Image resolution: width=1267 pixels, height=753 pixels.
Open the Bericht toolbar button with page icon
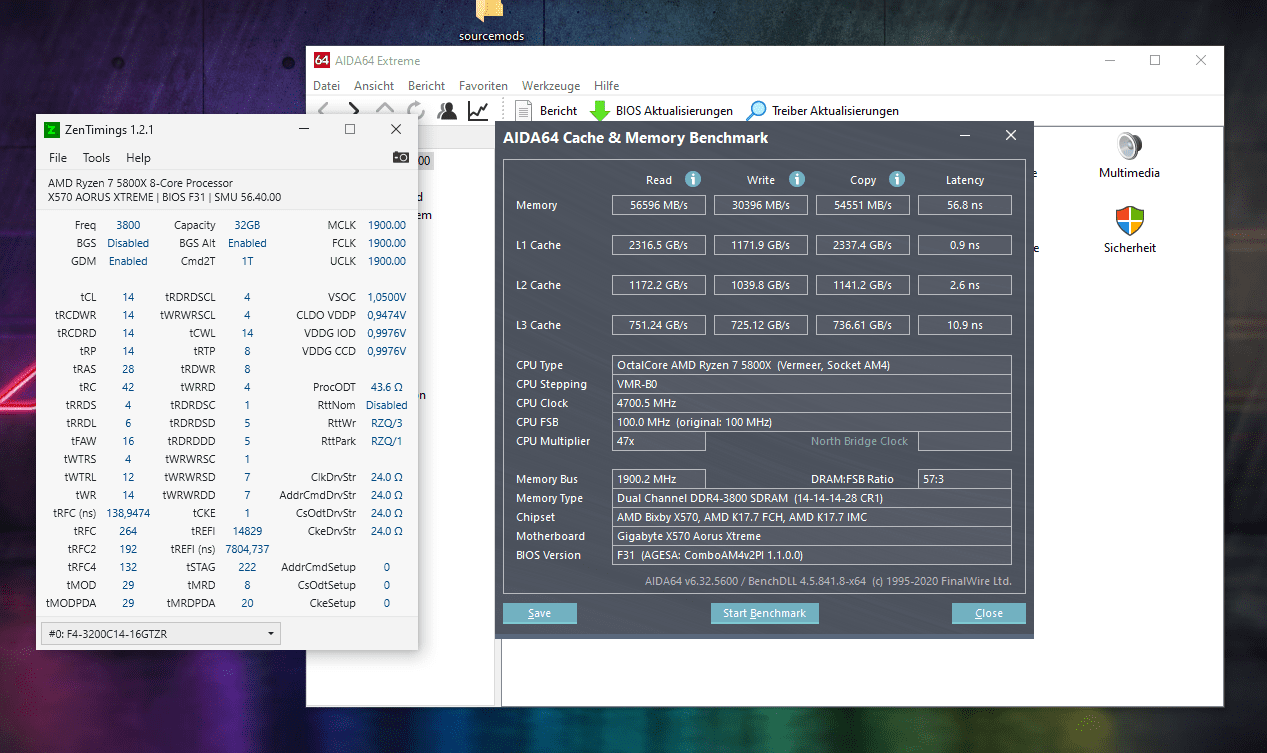click(546, 111)
